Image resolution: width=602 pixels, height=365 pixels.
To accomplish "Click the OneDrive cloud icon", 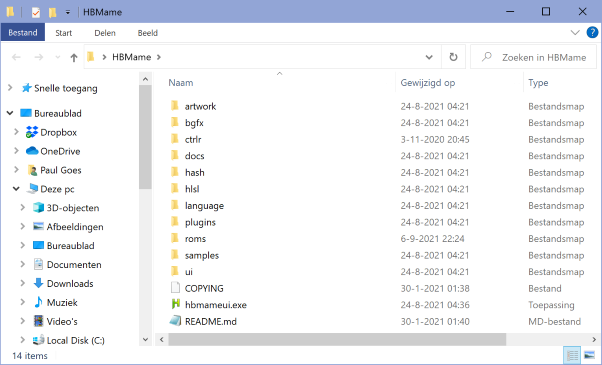I will [32, 151].
